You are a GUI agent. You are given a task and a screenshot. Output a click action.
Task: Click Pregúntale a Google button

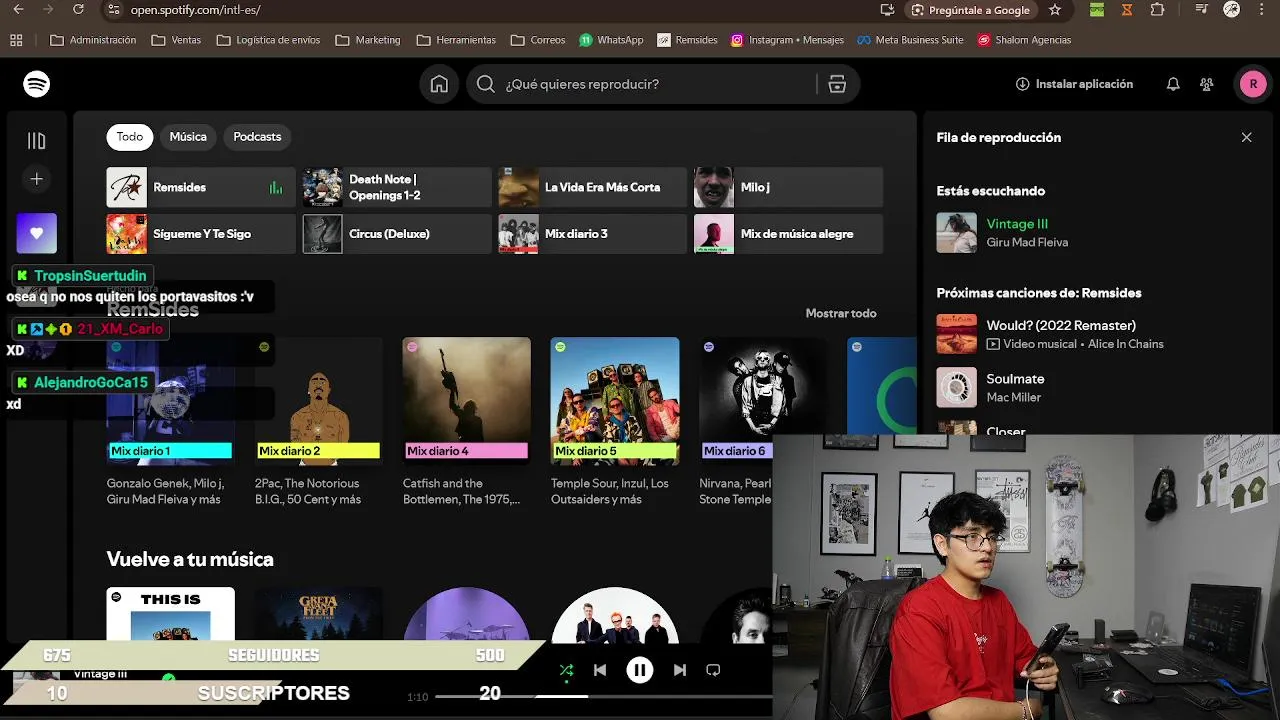[971, 10]
